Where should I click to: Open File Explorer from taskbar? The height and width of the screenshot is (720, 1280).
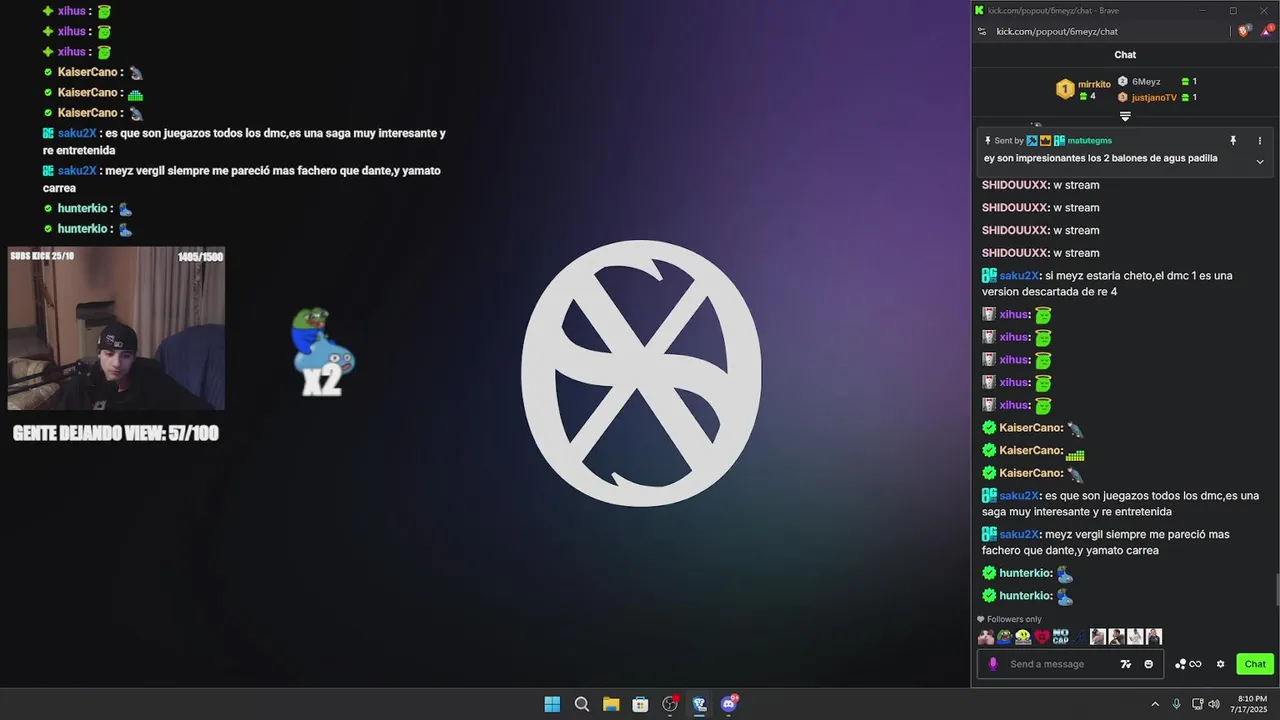coord(611,704)
